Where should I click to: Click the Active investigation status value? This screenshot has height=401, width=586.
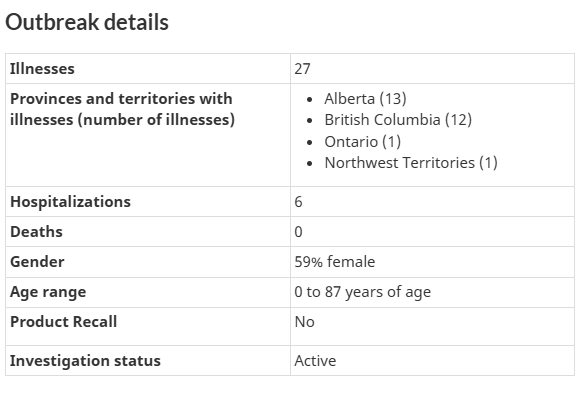(x=315, y=361)
